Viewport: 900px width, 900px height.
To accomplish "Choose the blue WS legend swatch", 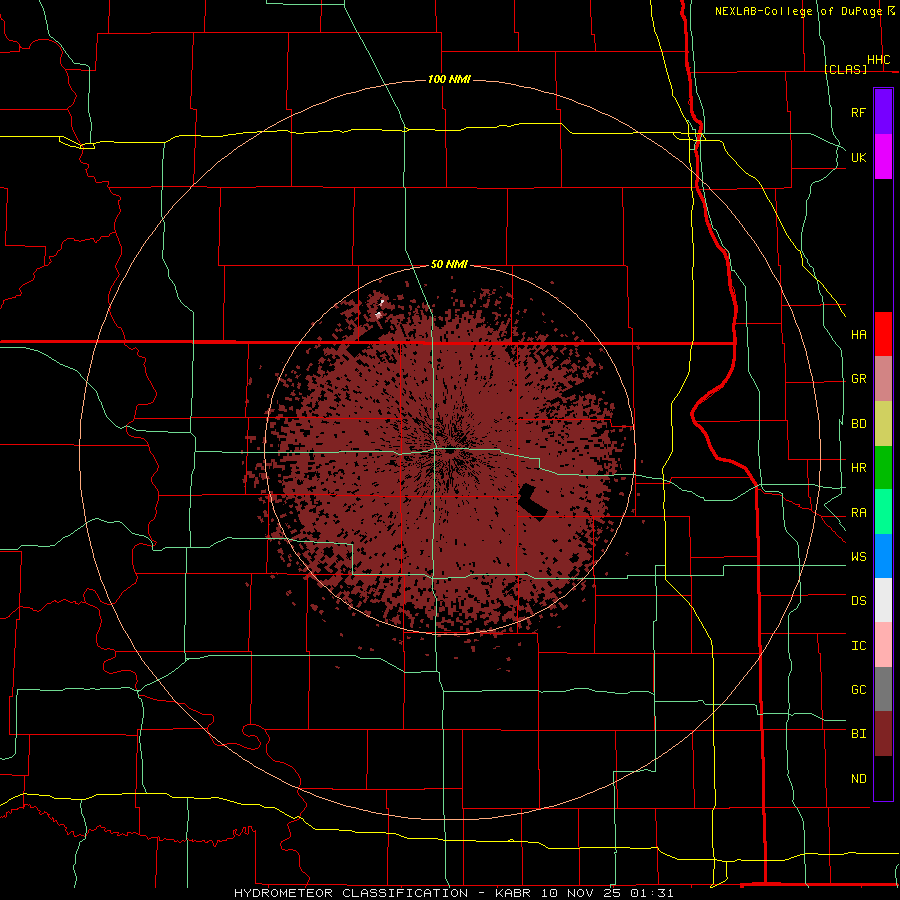I will (883, 556).
